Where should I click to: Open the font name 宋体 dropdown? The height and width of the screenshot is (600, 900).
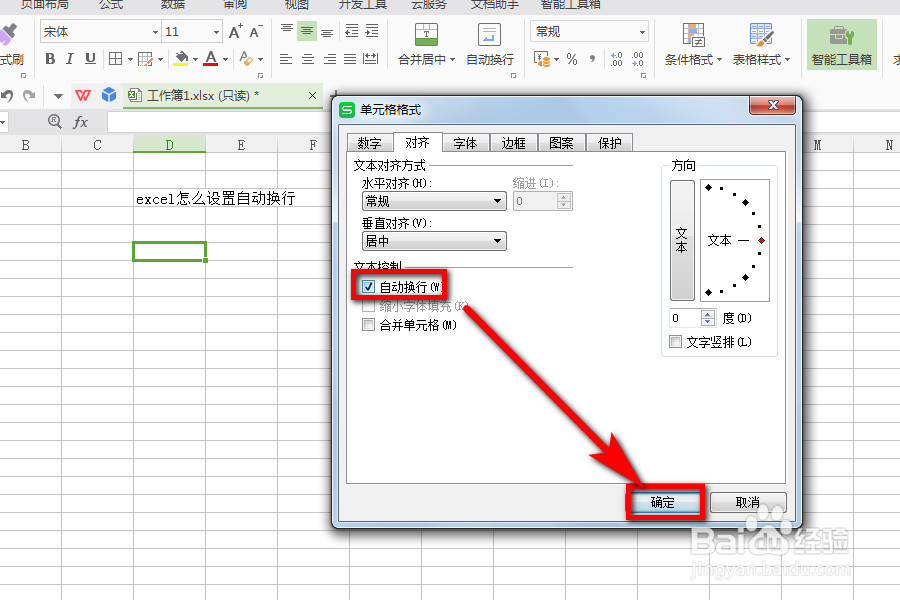(156, 32)
